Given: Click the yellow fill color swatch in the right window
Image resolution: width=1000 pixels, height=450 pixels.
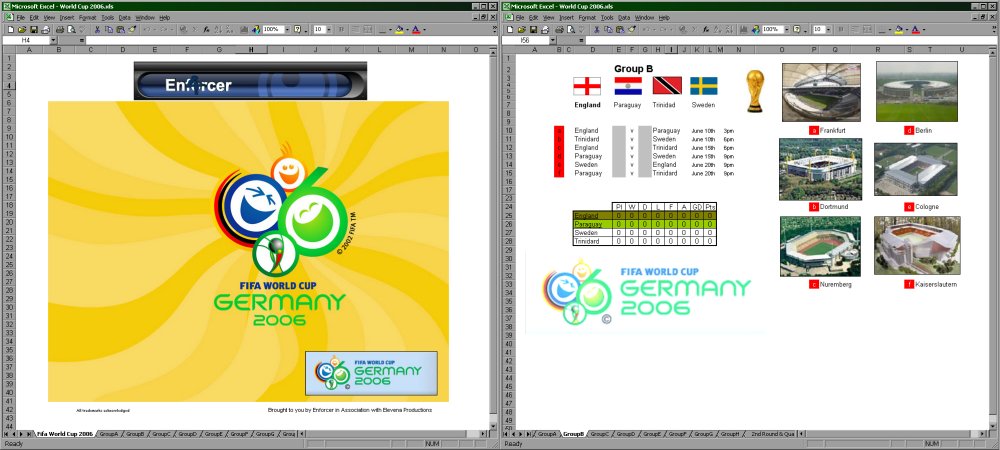Looking at the screenshot, I should point(899,30).
